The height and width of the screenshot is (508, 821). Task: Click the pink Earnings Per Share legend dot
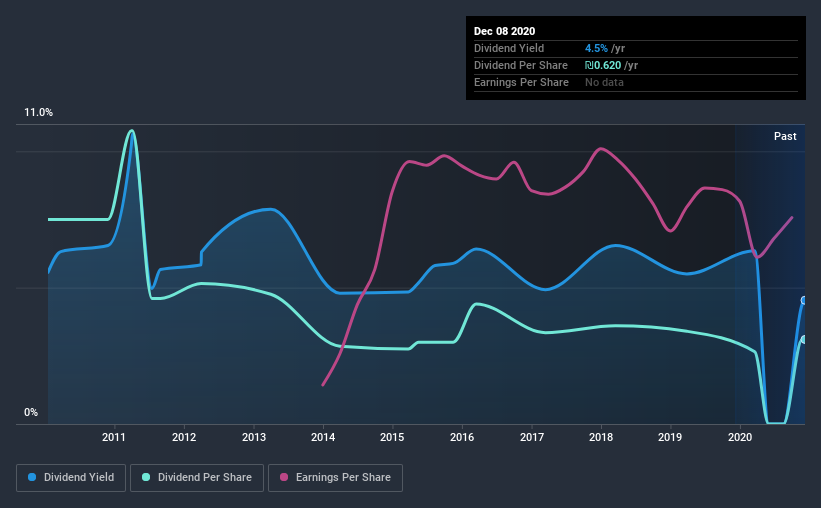(x=284, y=477)
